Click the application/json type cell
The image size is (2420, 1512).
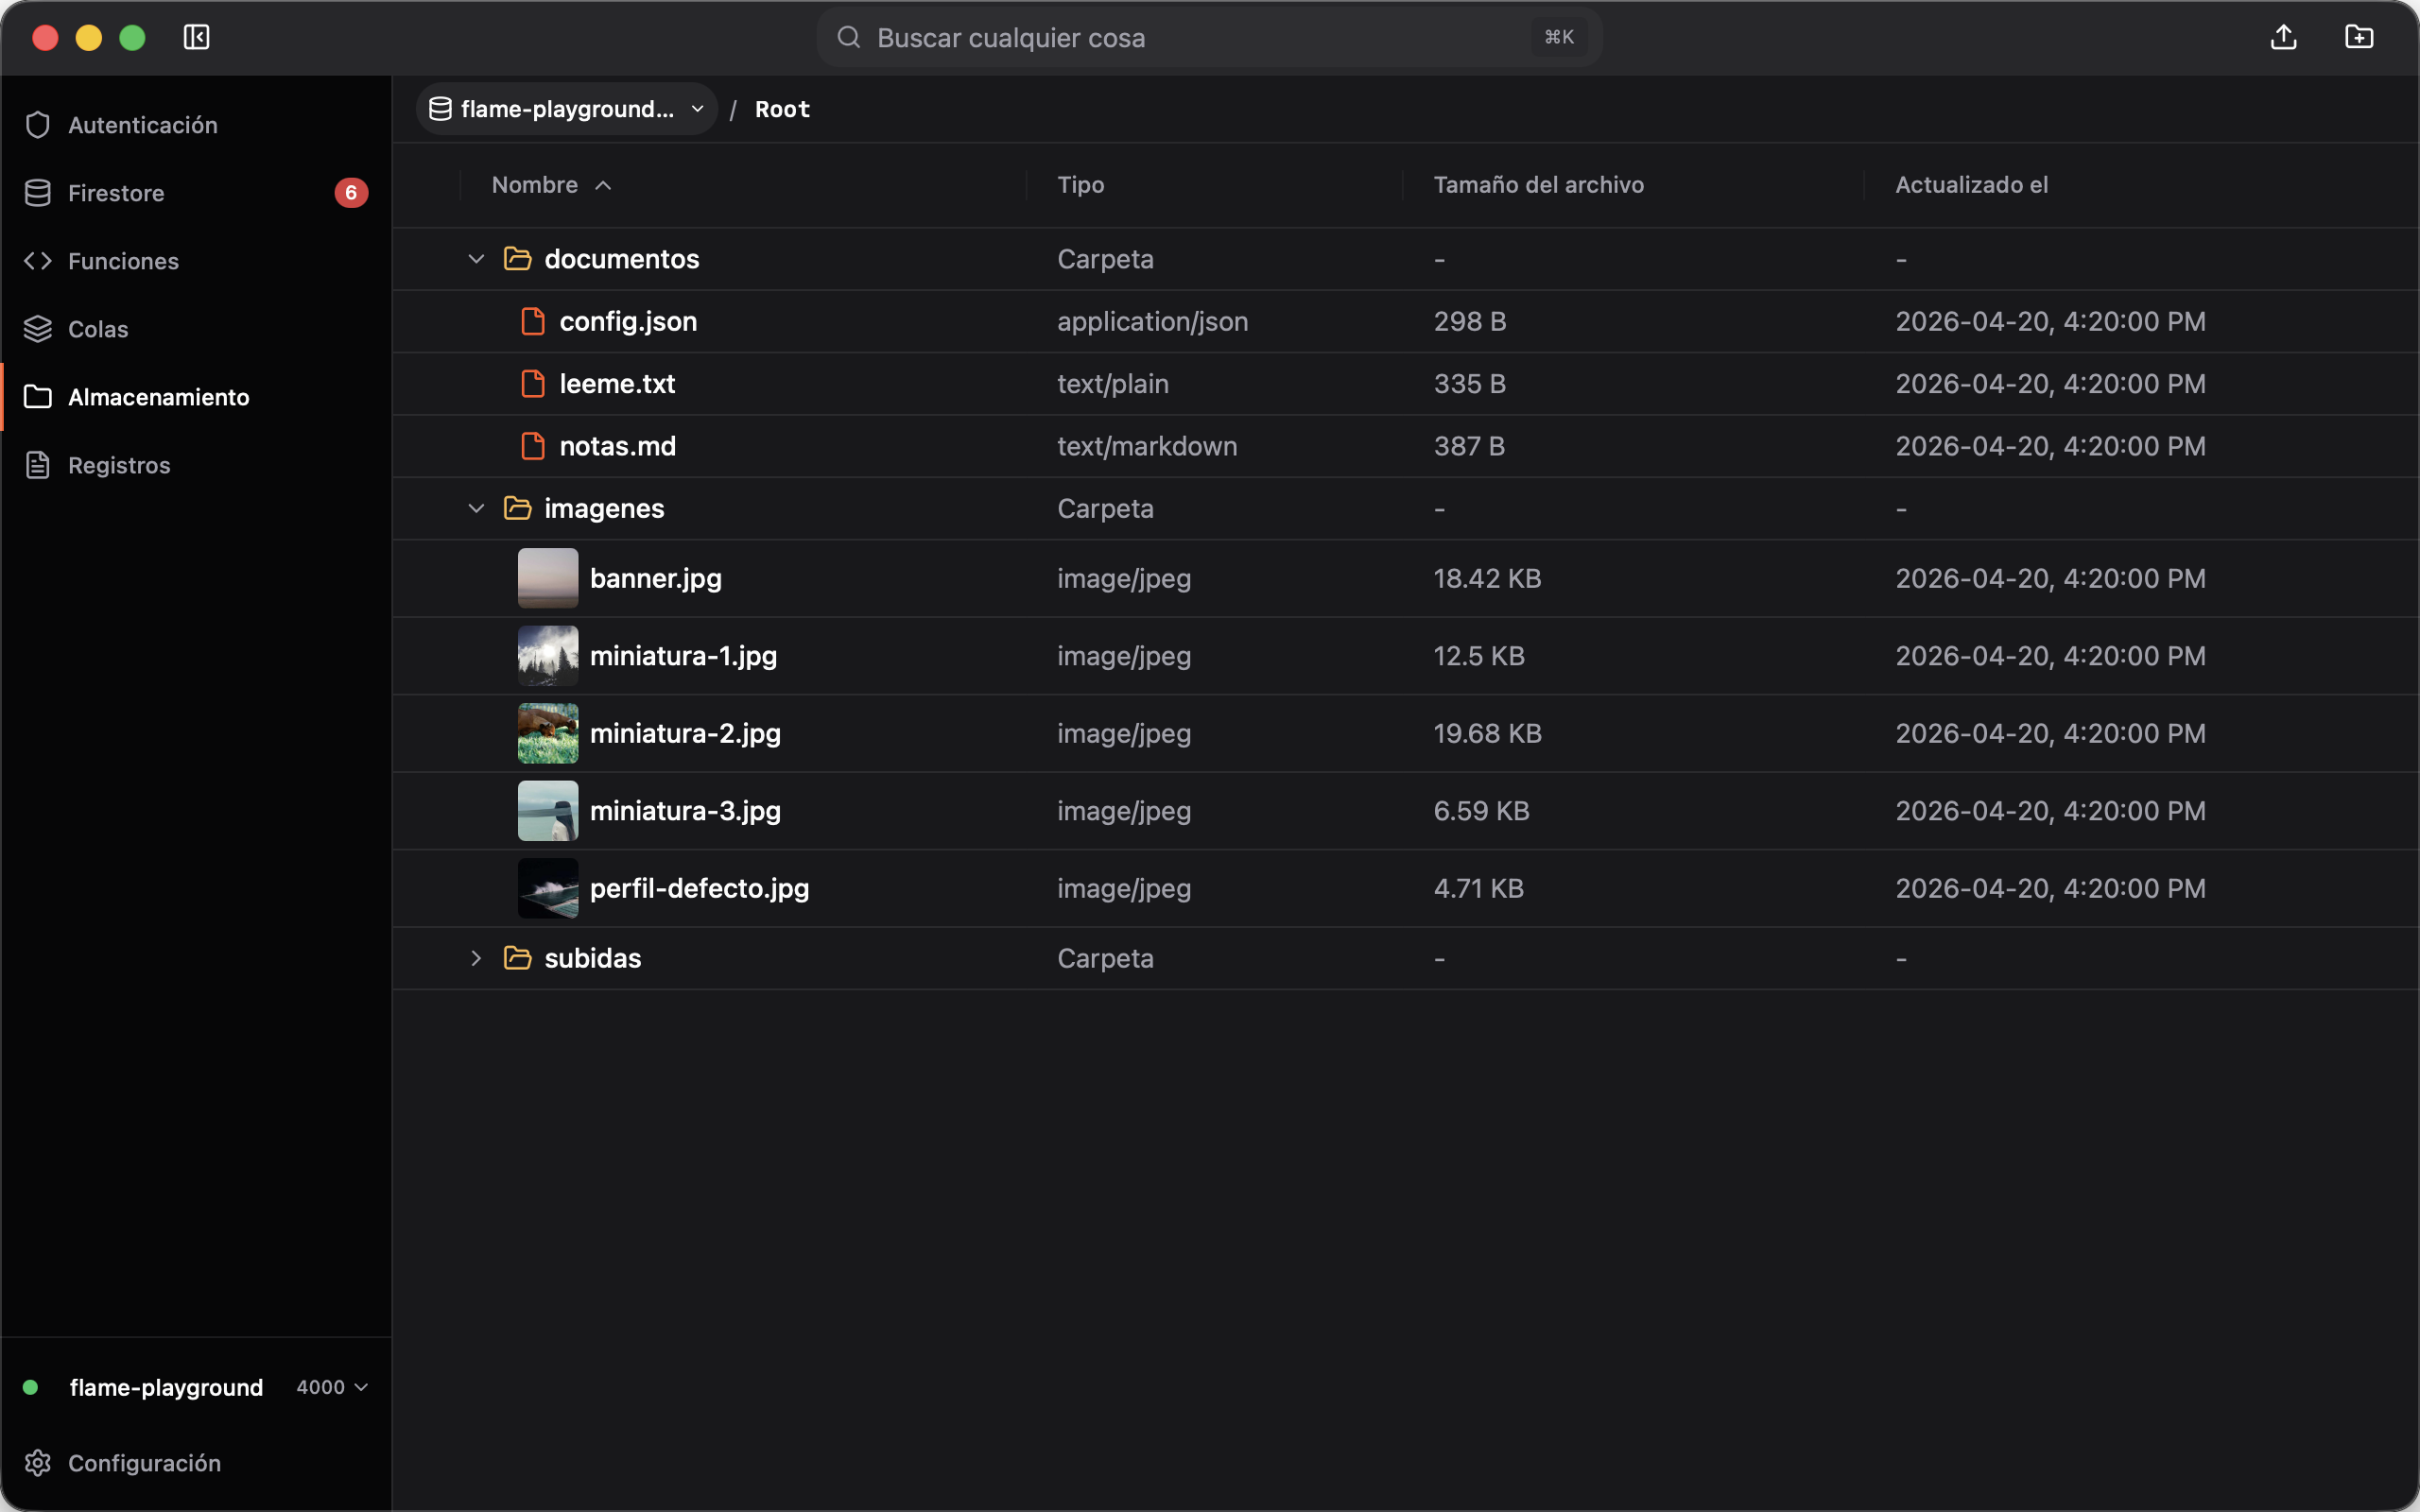pos(1152,321)
